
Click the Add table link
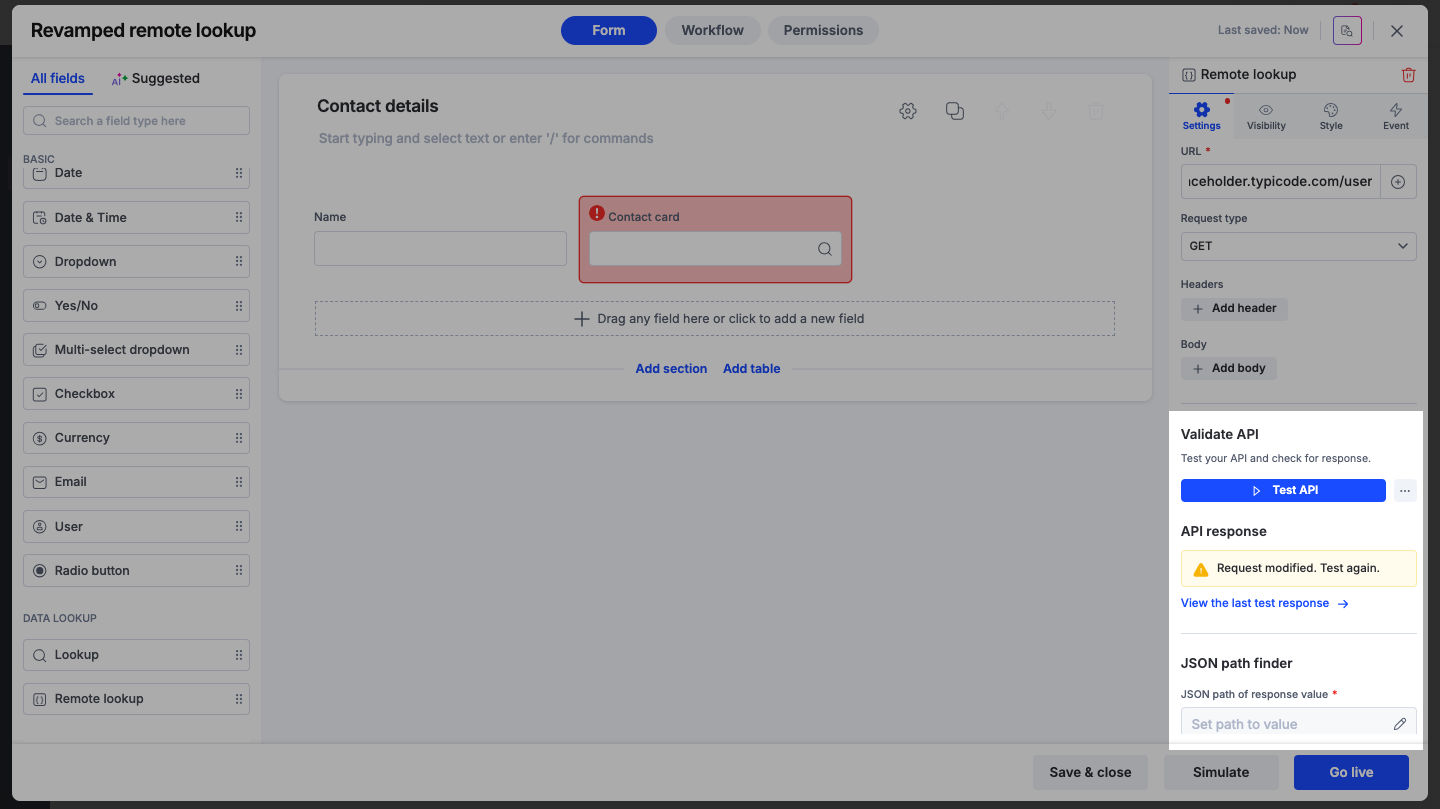point(752,369)
